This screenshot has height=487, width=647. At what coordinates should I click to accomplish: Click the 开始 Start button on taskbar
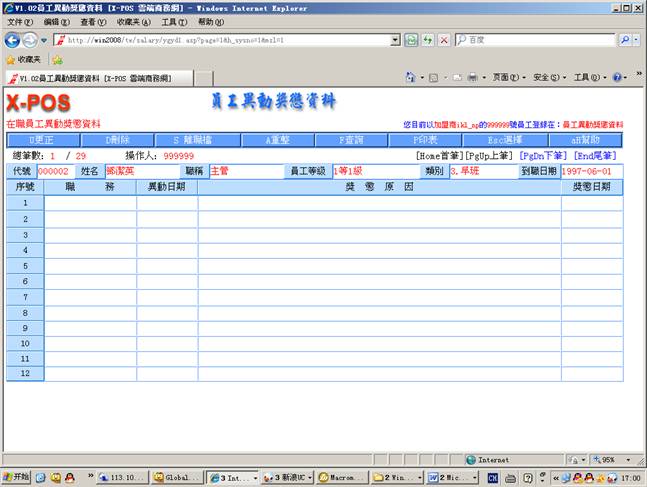[17, 478]
